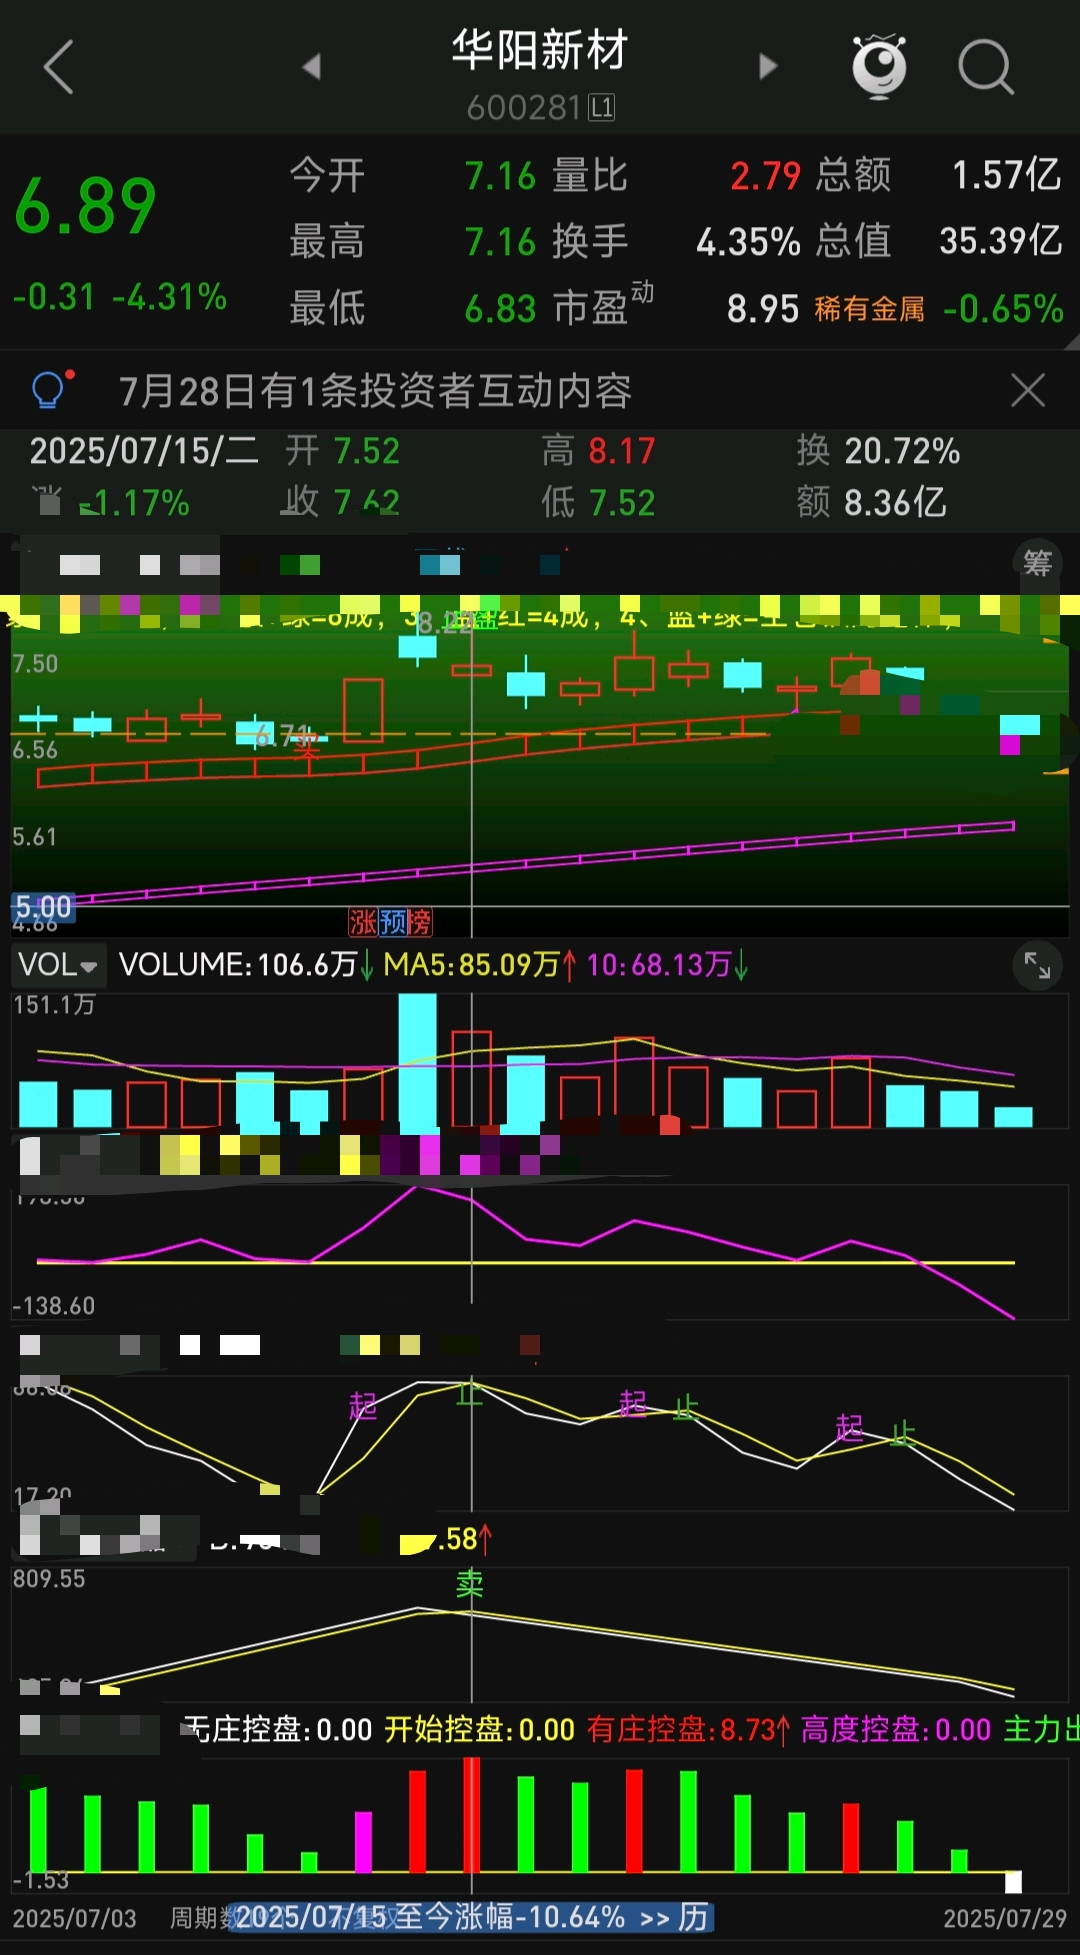Tap the 换手 4.35% value
1080x1955 pixels.
(748, 241)
